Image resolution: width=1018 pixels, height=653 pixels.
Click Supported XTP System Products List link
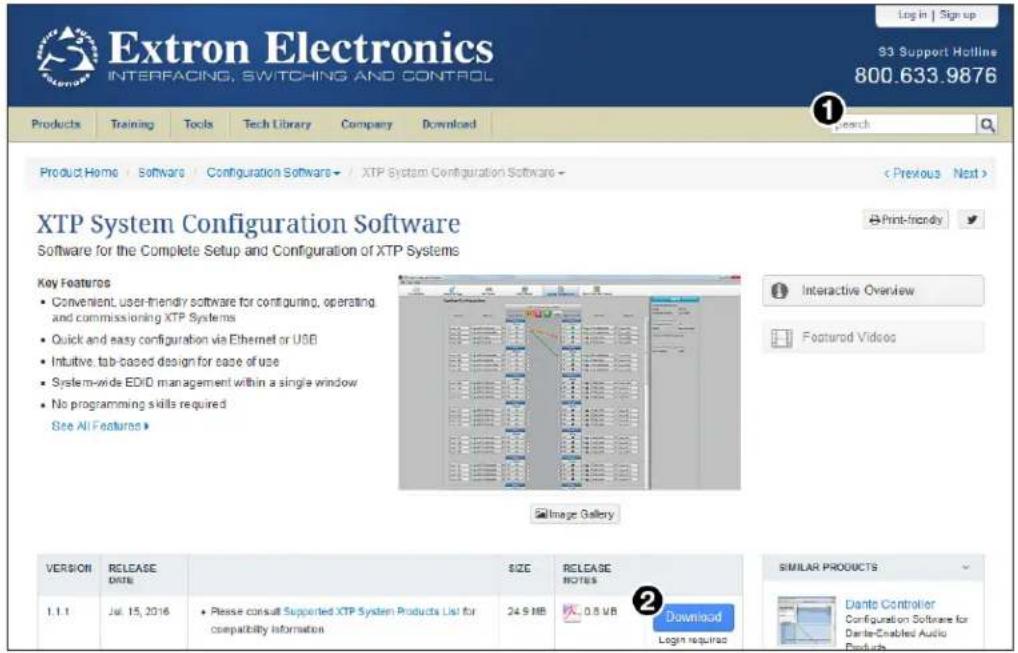tap(372, 611)
